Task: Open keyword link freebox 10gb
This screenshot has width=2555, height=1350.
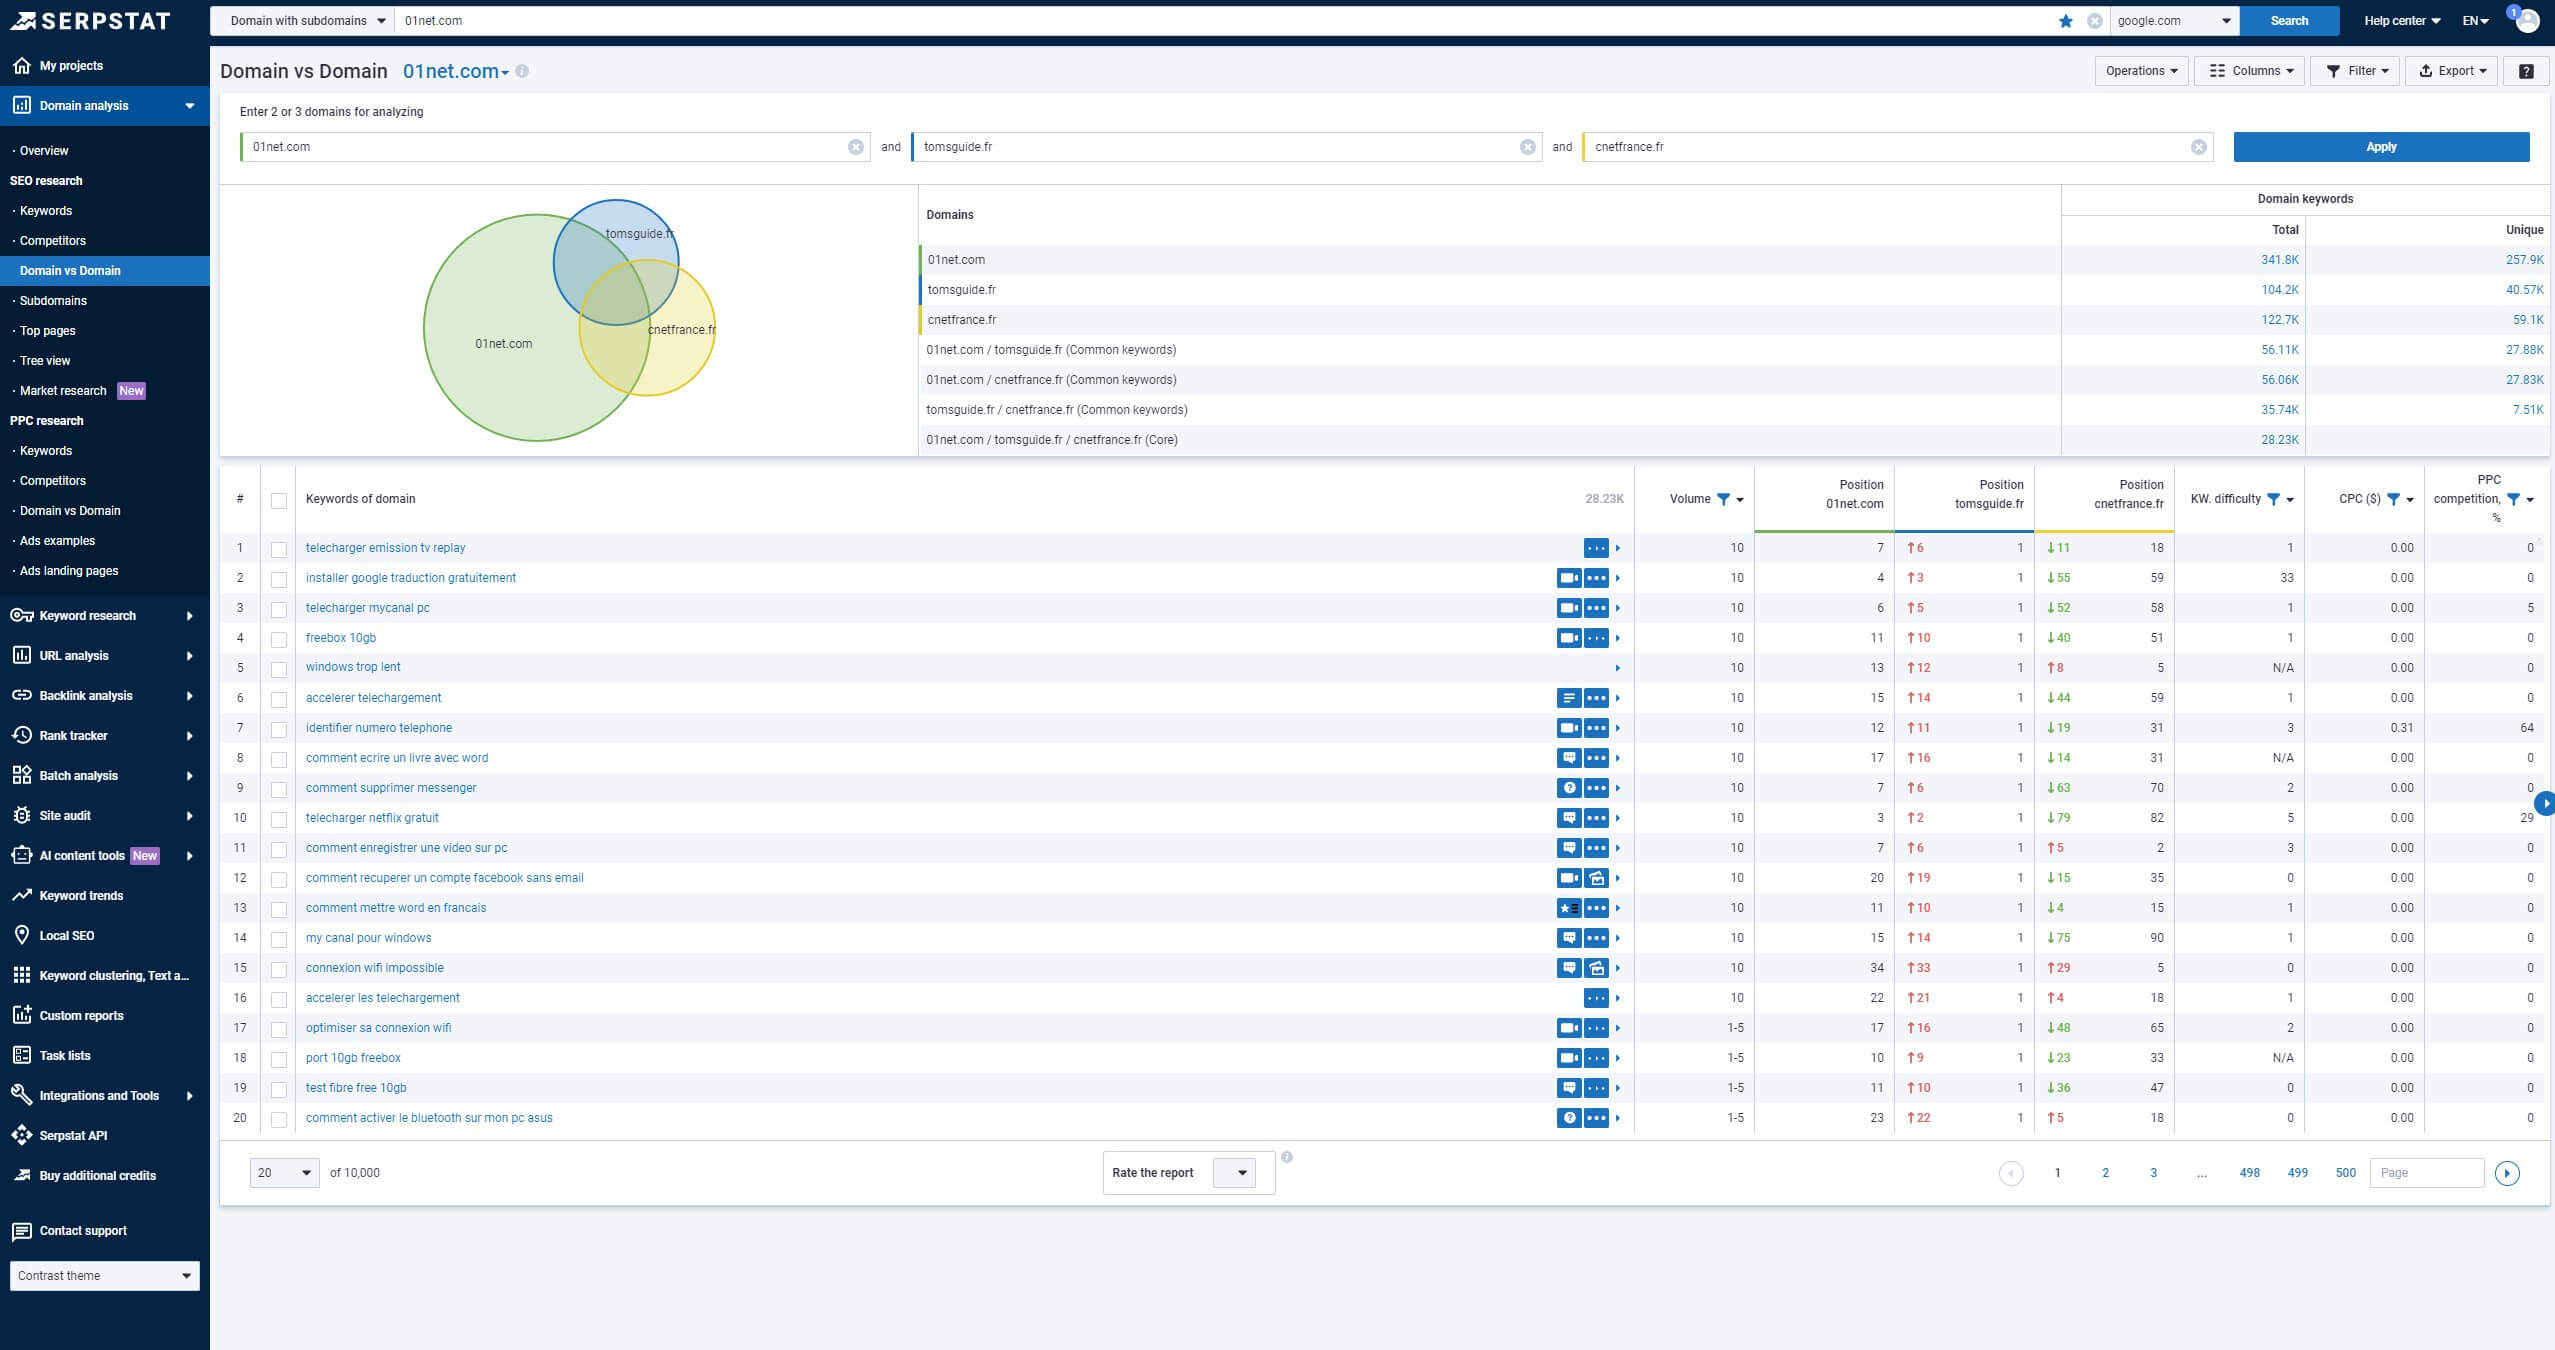Action: click(341, 638)
